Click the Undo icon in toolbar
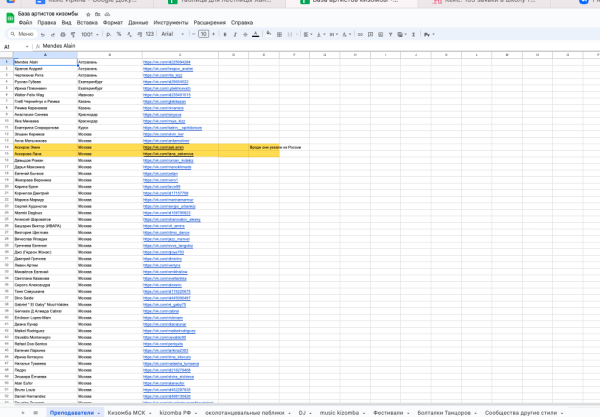This screenshot has width=600, height=417. click(x=44, y=34)
